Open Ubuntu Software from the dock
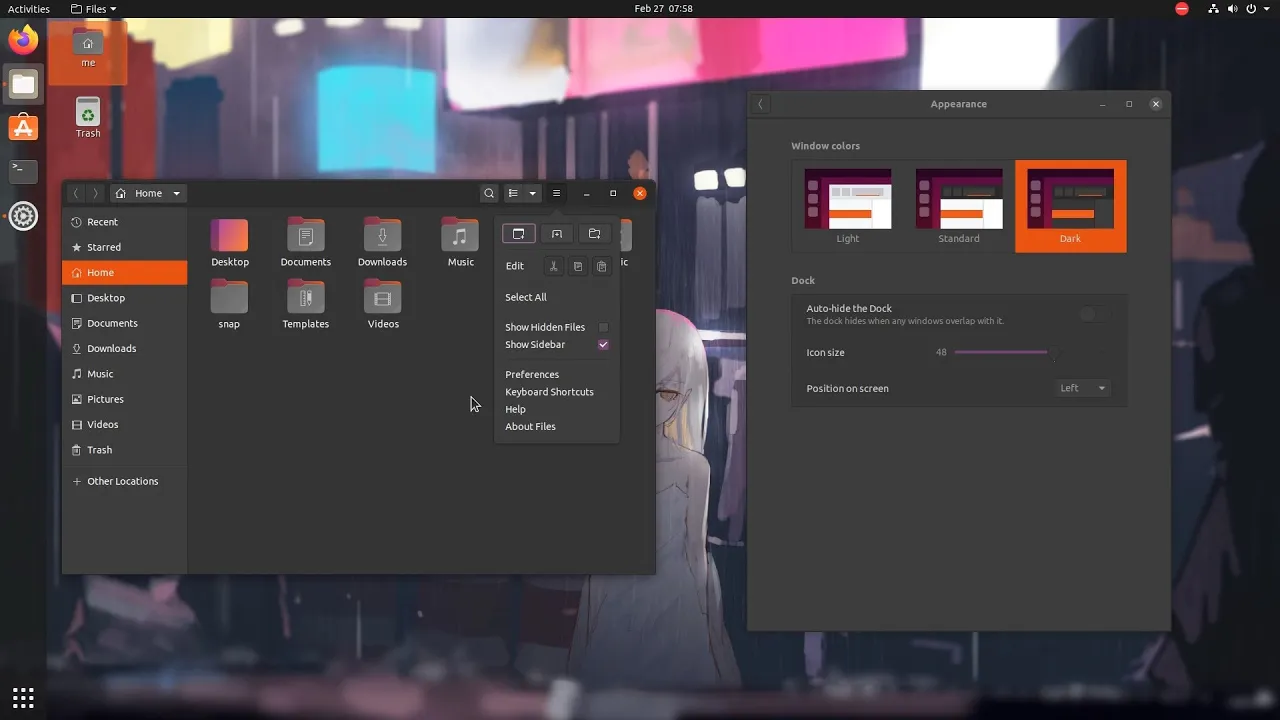The height and width of the screenshot is (720, 1280). coord(23,128)
